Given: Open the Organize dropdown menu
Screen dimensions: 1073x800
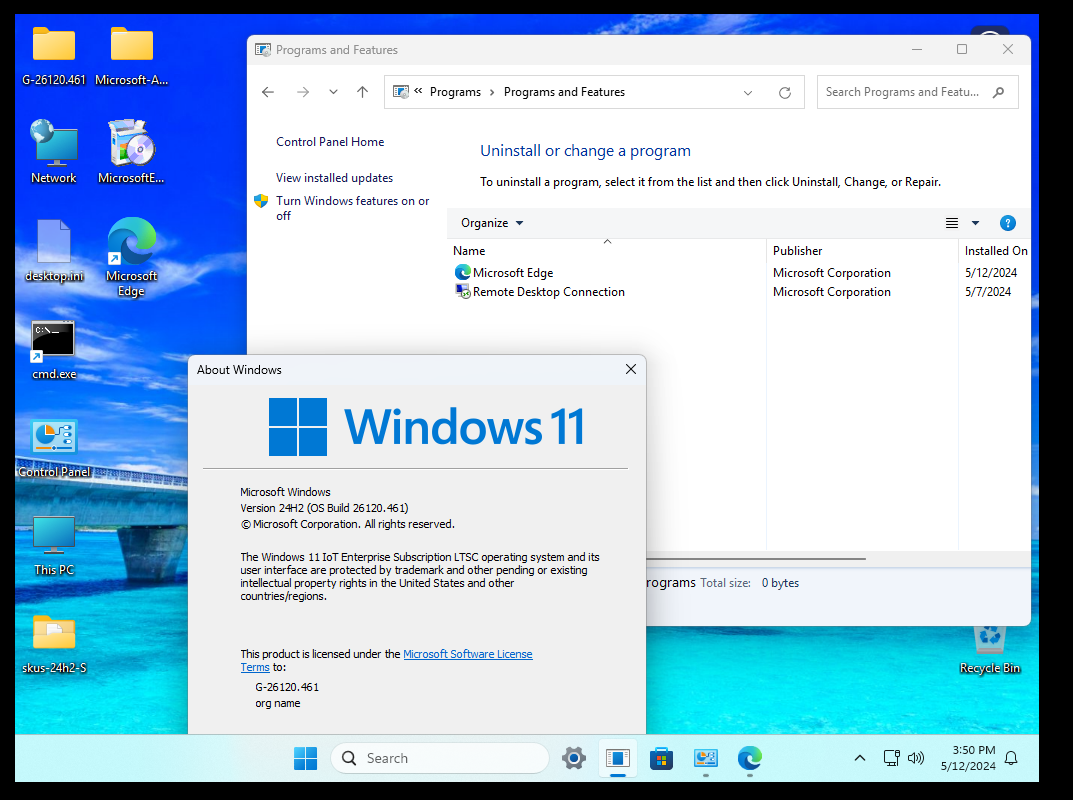Looking at the screenshot, I should click(492, 223).
